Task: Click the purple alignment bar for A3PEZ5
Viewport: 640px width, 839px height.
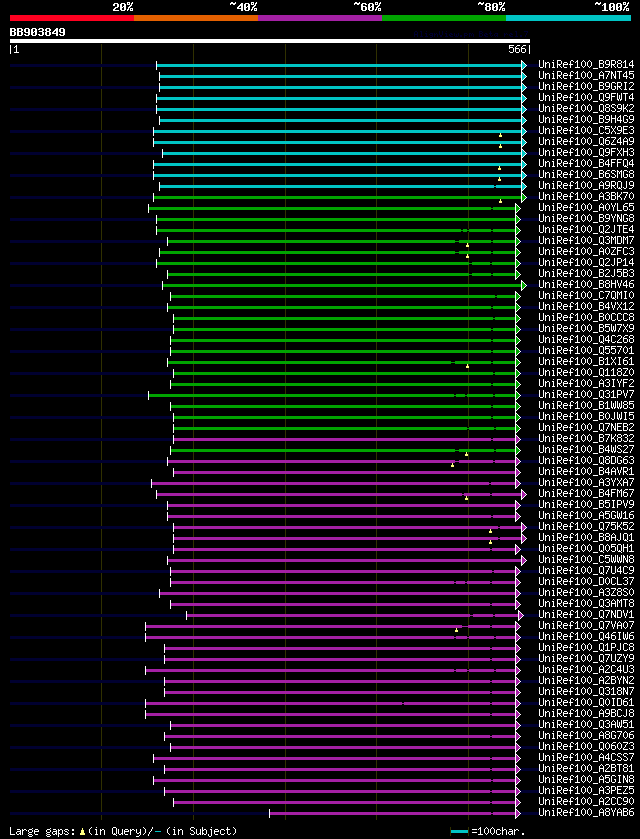Action: click(340, 789)
